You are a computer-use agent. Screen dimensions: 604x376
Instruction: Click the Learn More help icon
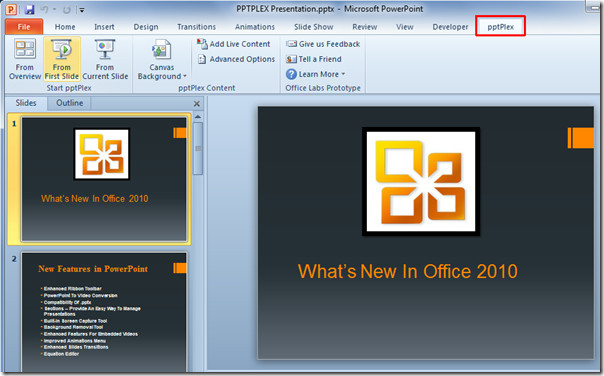pyautogui.click(x=291, y=74)
